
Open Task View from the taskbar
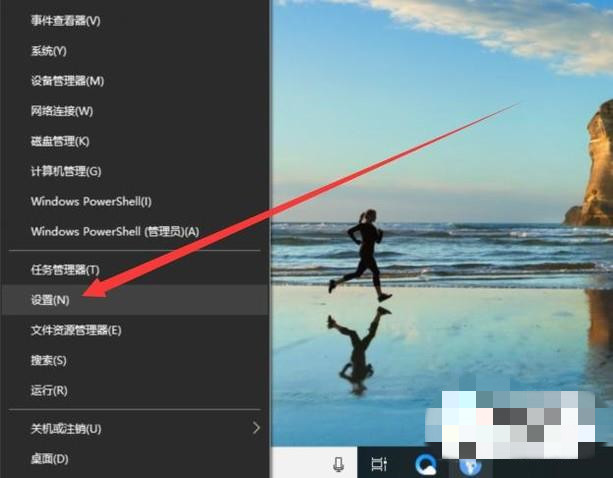(x=379, y=464)
